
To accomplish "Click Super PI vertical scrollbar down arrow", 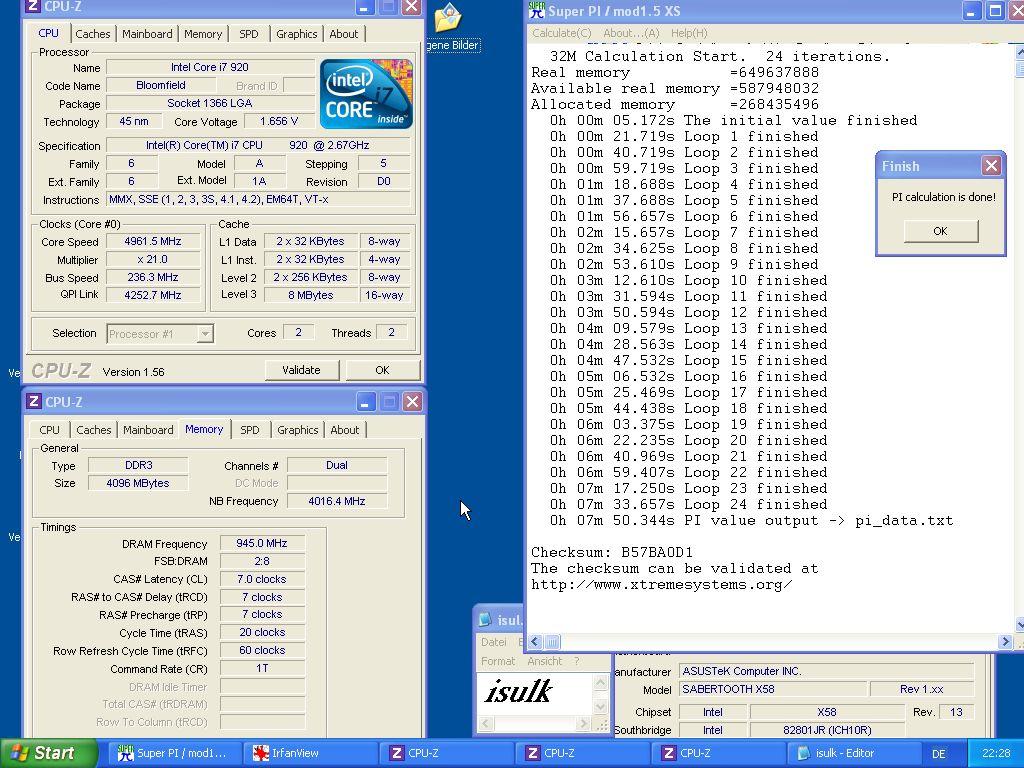I will click(1019, 625).
